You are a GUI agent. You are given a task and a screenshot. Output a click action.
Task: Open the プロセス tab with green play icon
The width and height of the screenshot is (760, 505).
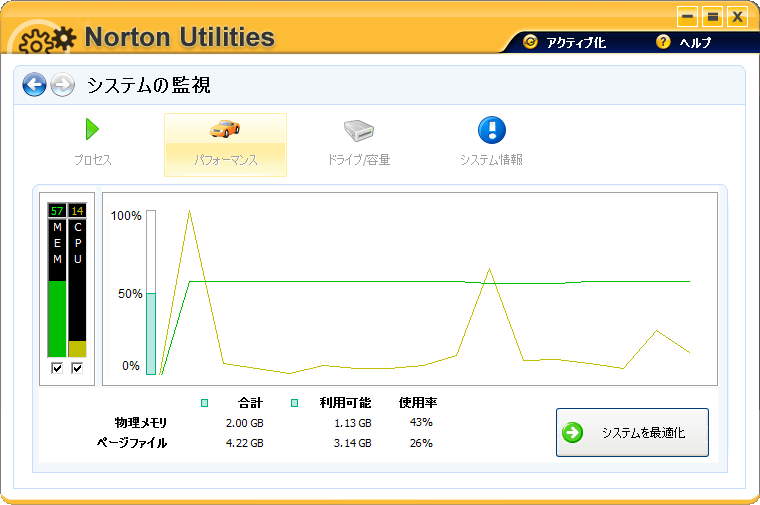pyautogui.click(x=93, y=144)
